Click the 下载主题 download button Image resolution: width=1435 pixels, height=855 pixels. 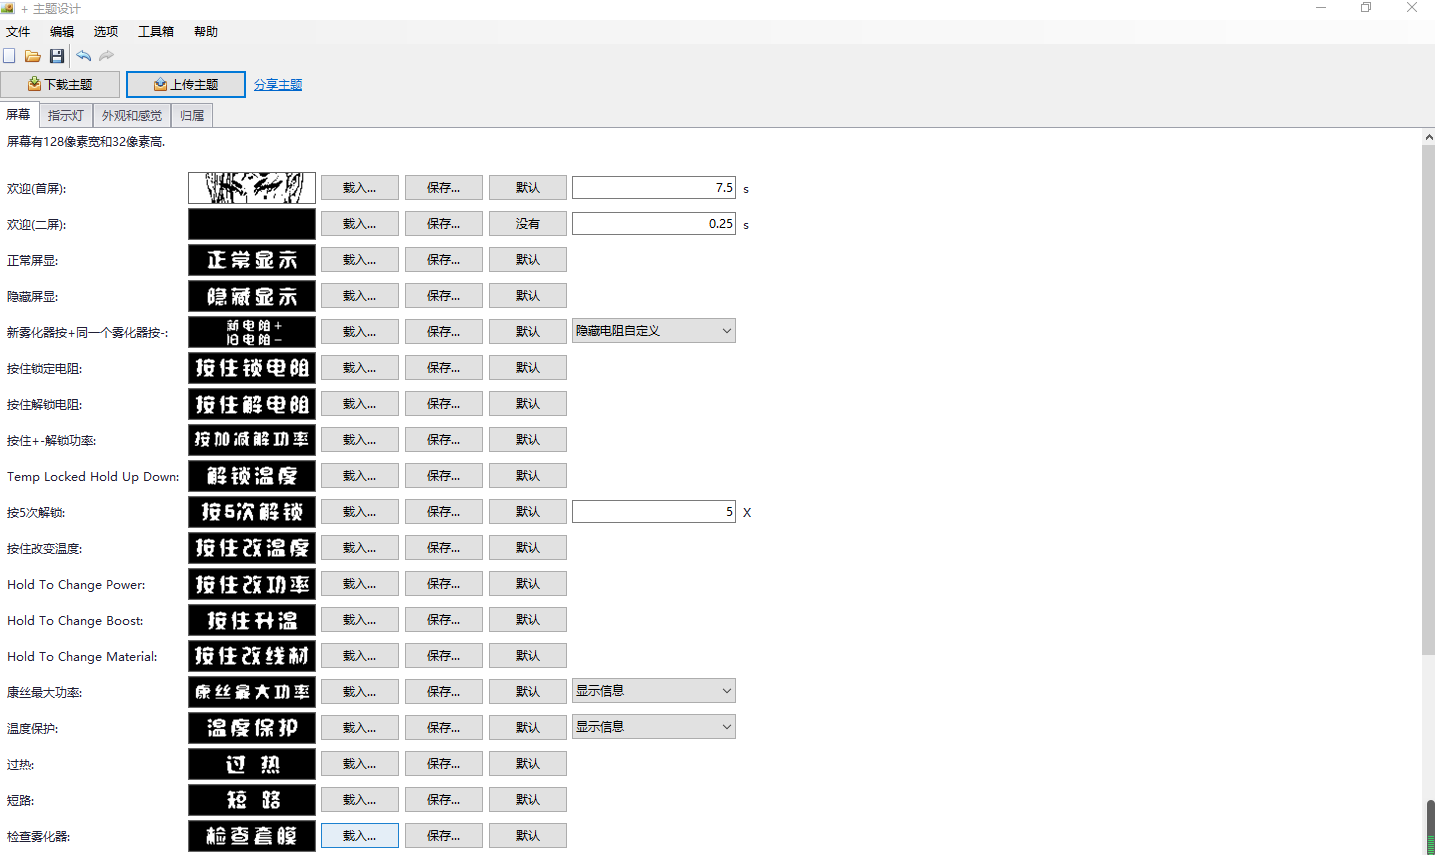point(60,85)
